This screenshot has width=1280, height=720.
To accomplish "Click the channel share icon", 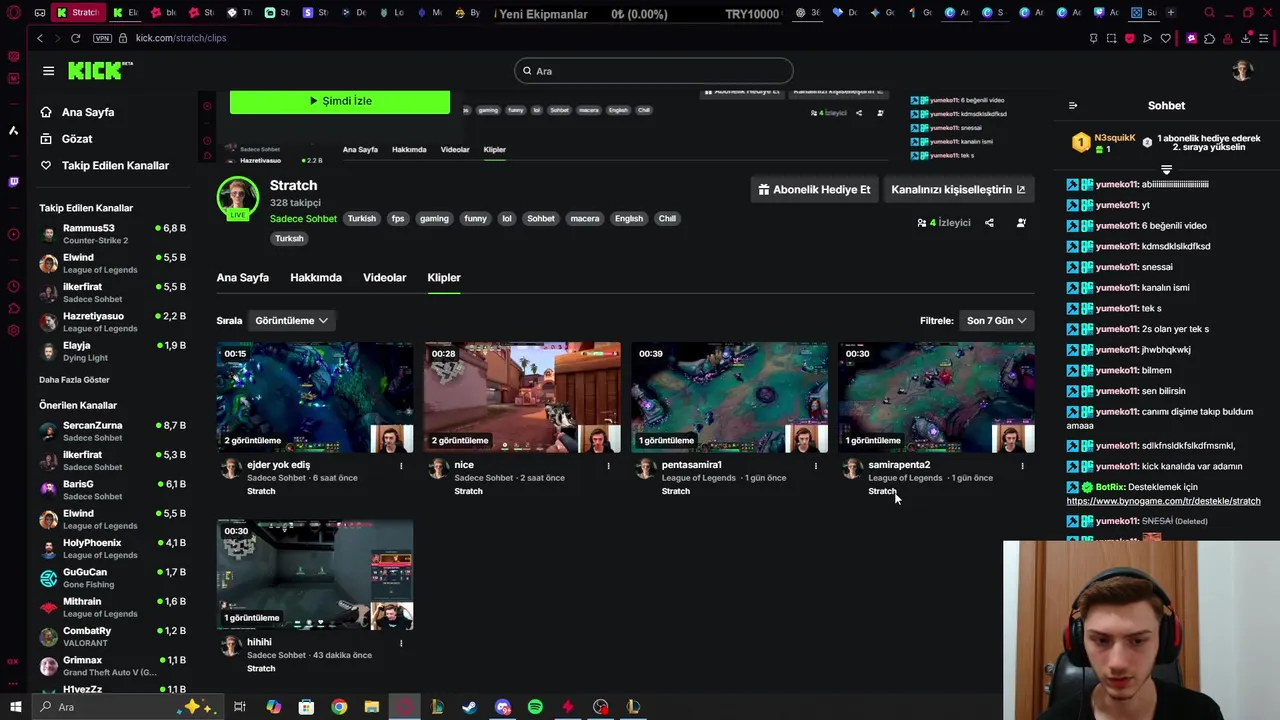I will pos(989,223).
